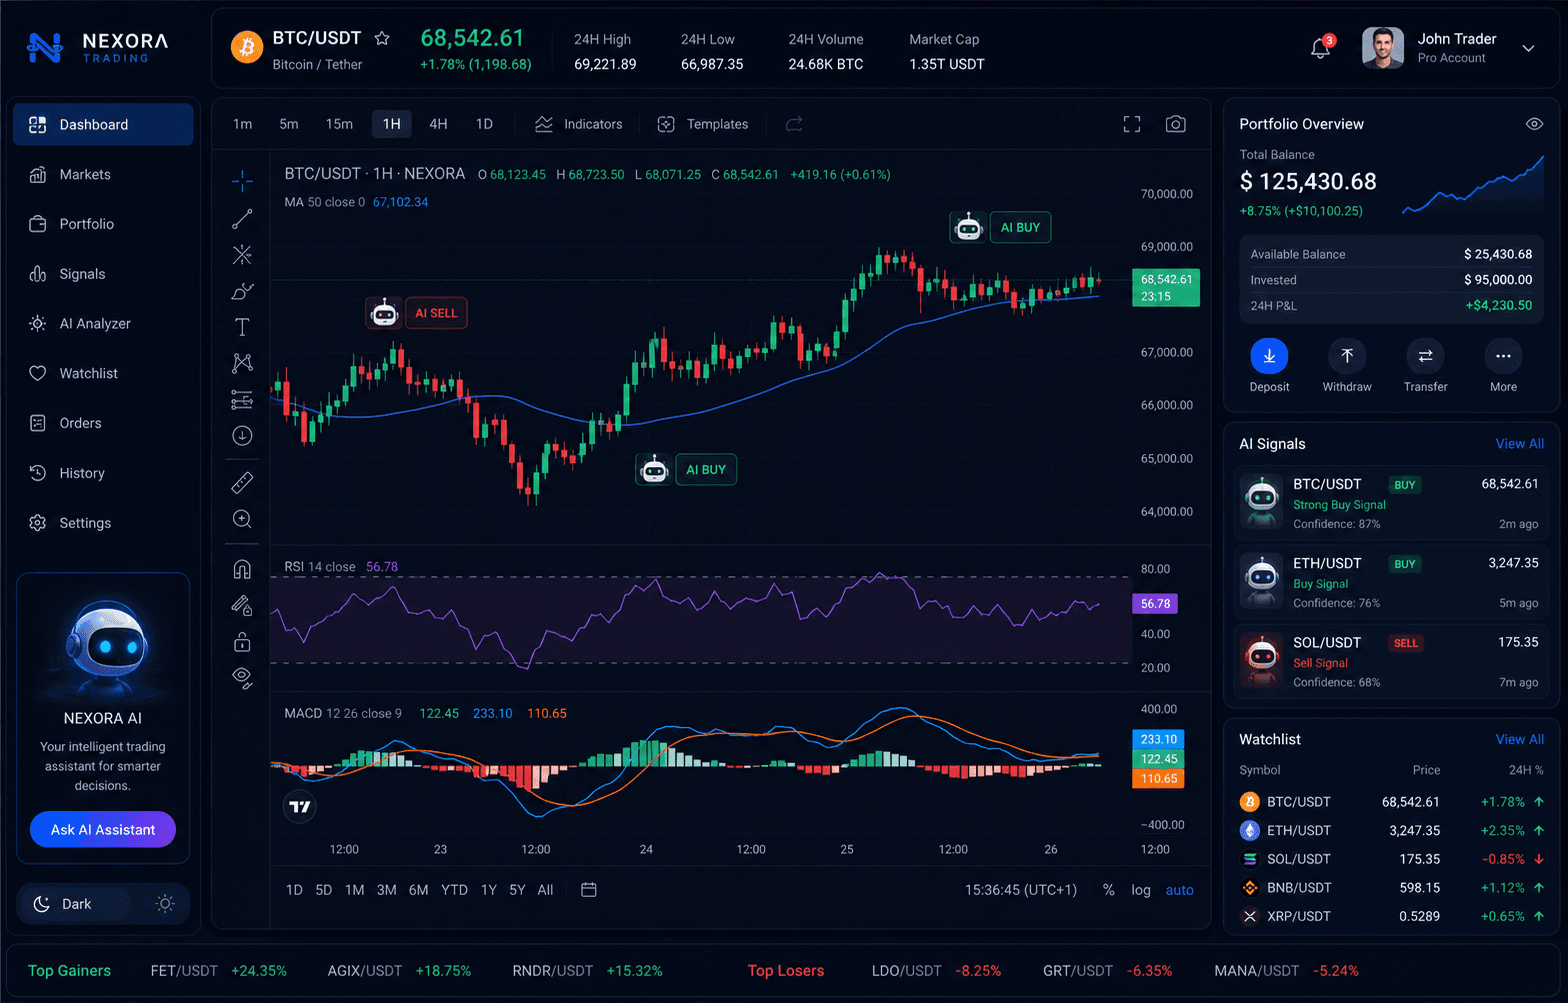This screenshot has height=1003, width=1568.
Task: Select XRP/USDT watchlist row
Action: (1392, 916)
